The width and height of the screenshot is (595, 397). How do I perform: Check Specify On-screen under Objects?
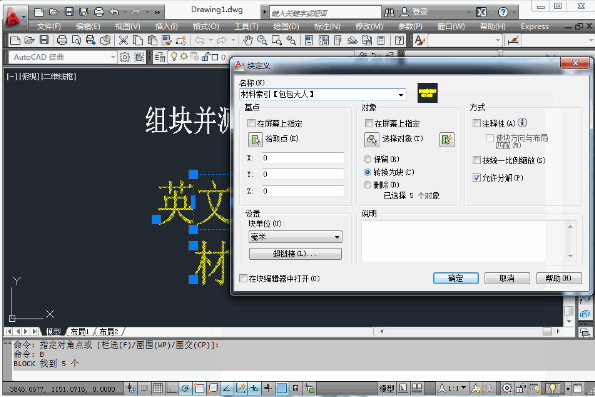point(368,123)
